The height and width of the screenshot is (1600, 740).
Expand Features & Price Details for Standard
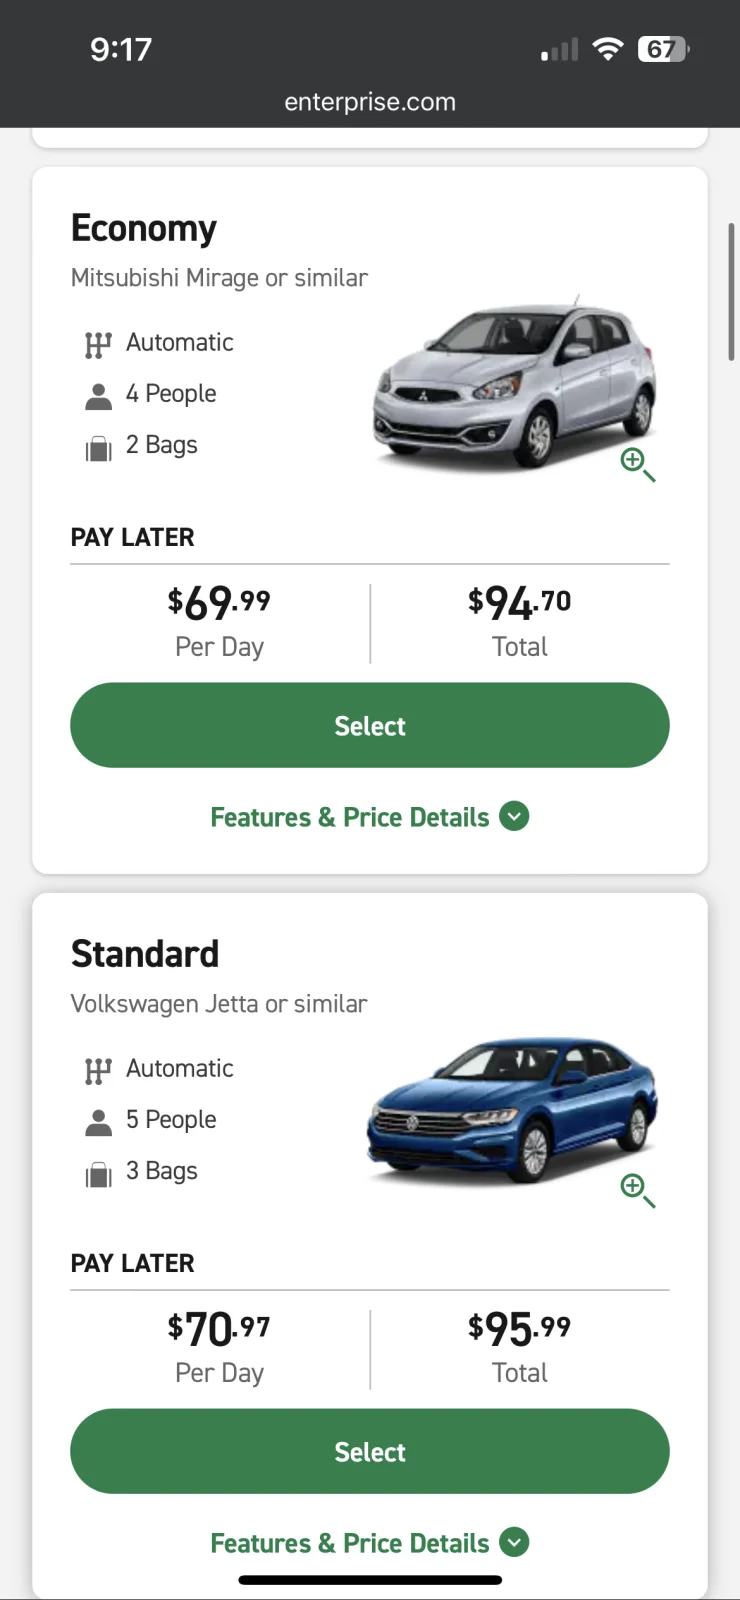[x=369, y=1543]
